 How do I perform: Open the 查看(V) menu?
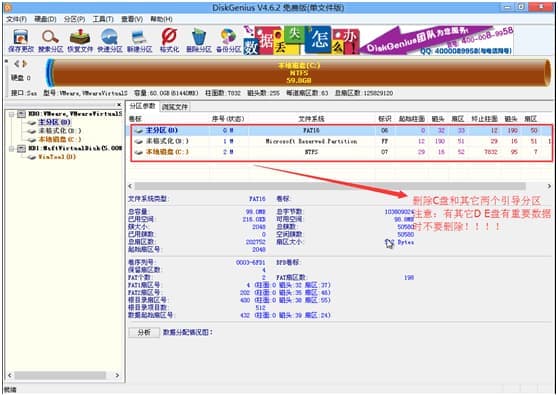pos(132,19)
